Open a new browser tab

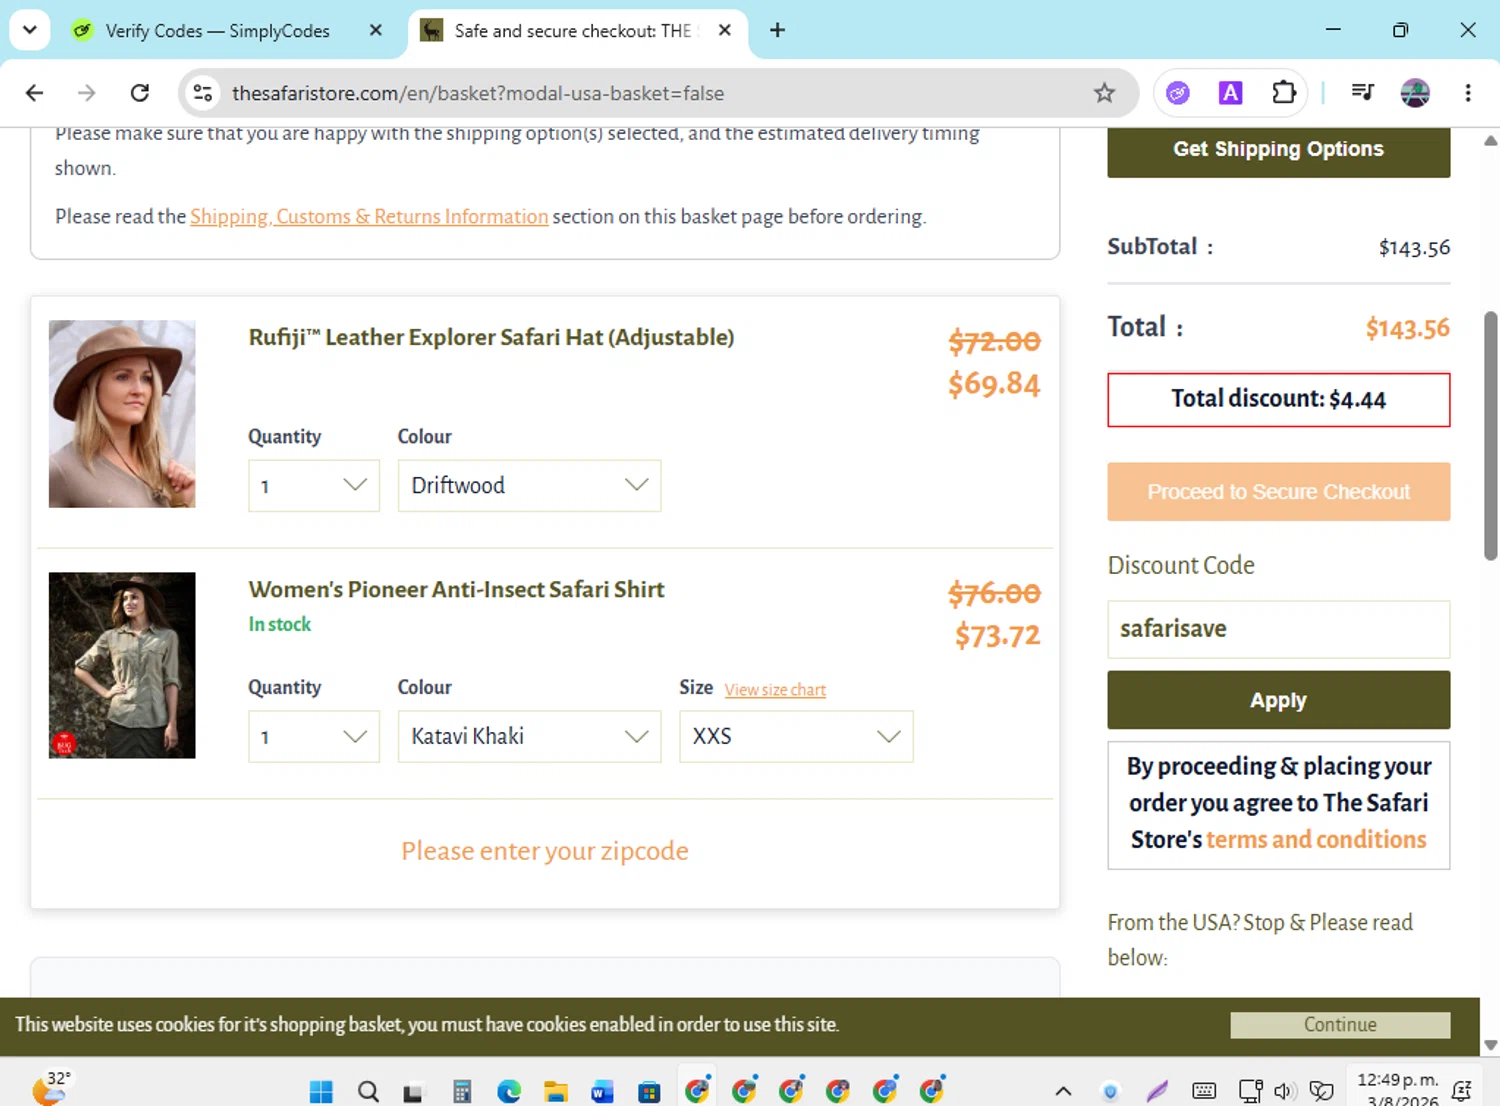(777, 30)
